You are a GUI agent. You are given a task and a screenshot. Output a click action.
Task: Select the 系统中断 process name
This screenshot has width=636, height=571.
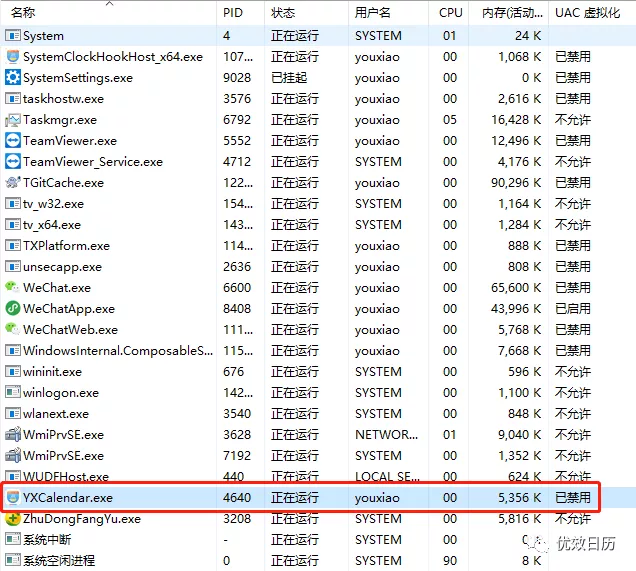click(x=47, y=539)
